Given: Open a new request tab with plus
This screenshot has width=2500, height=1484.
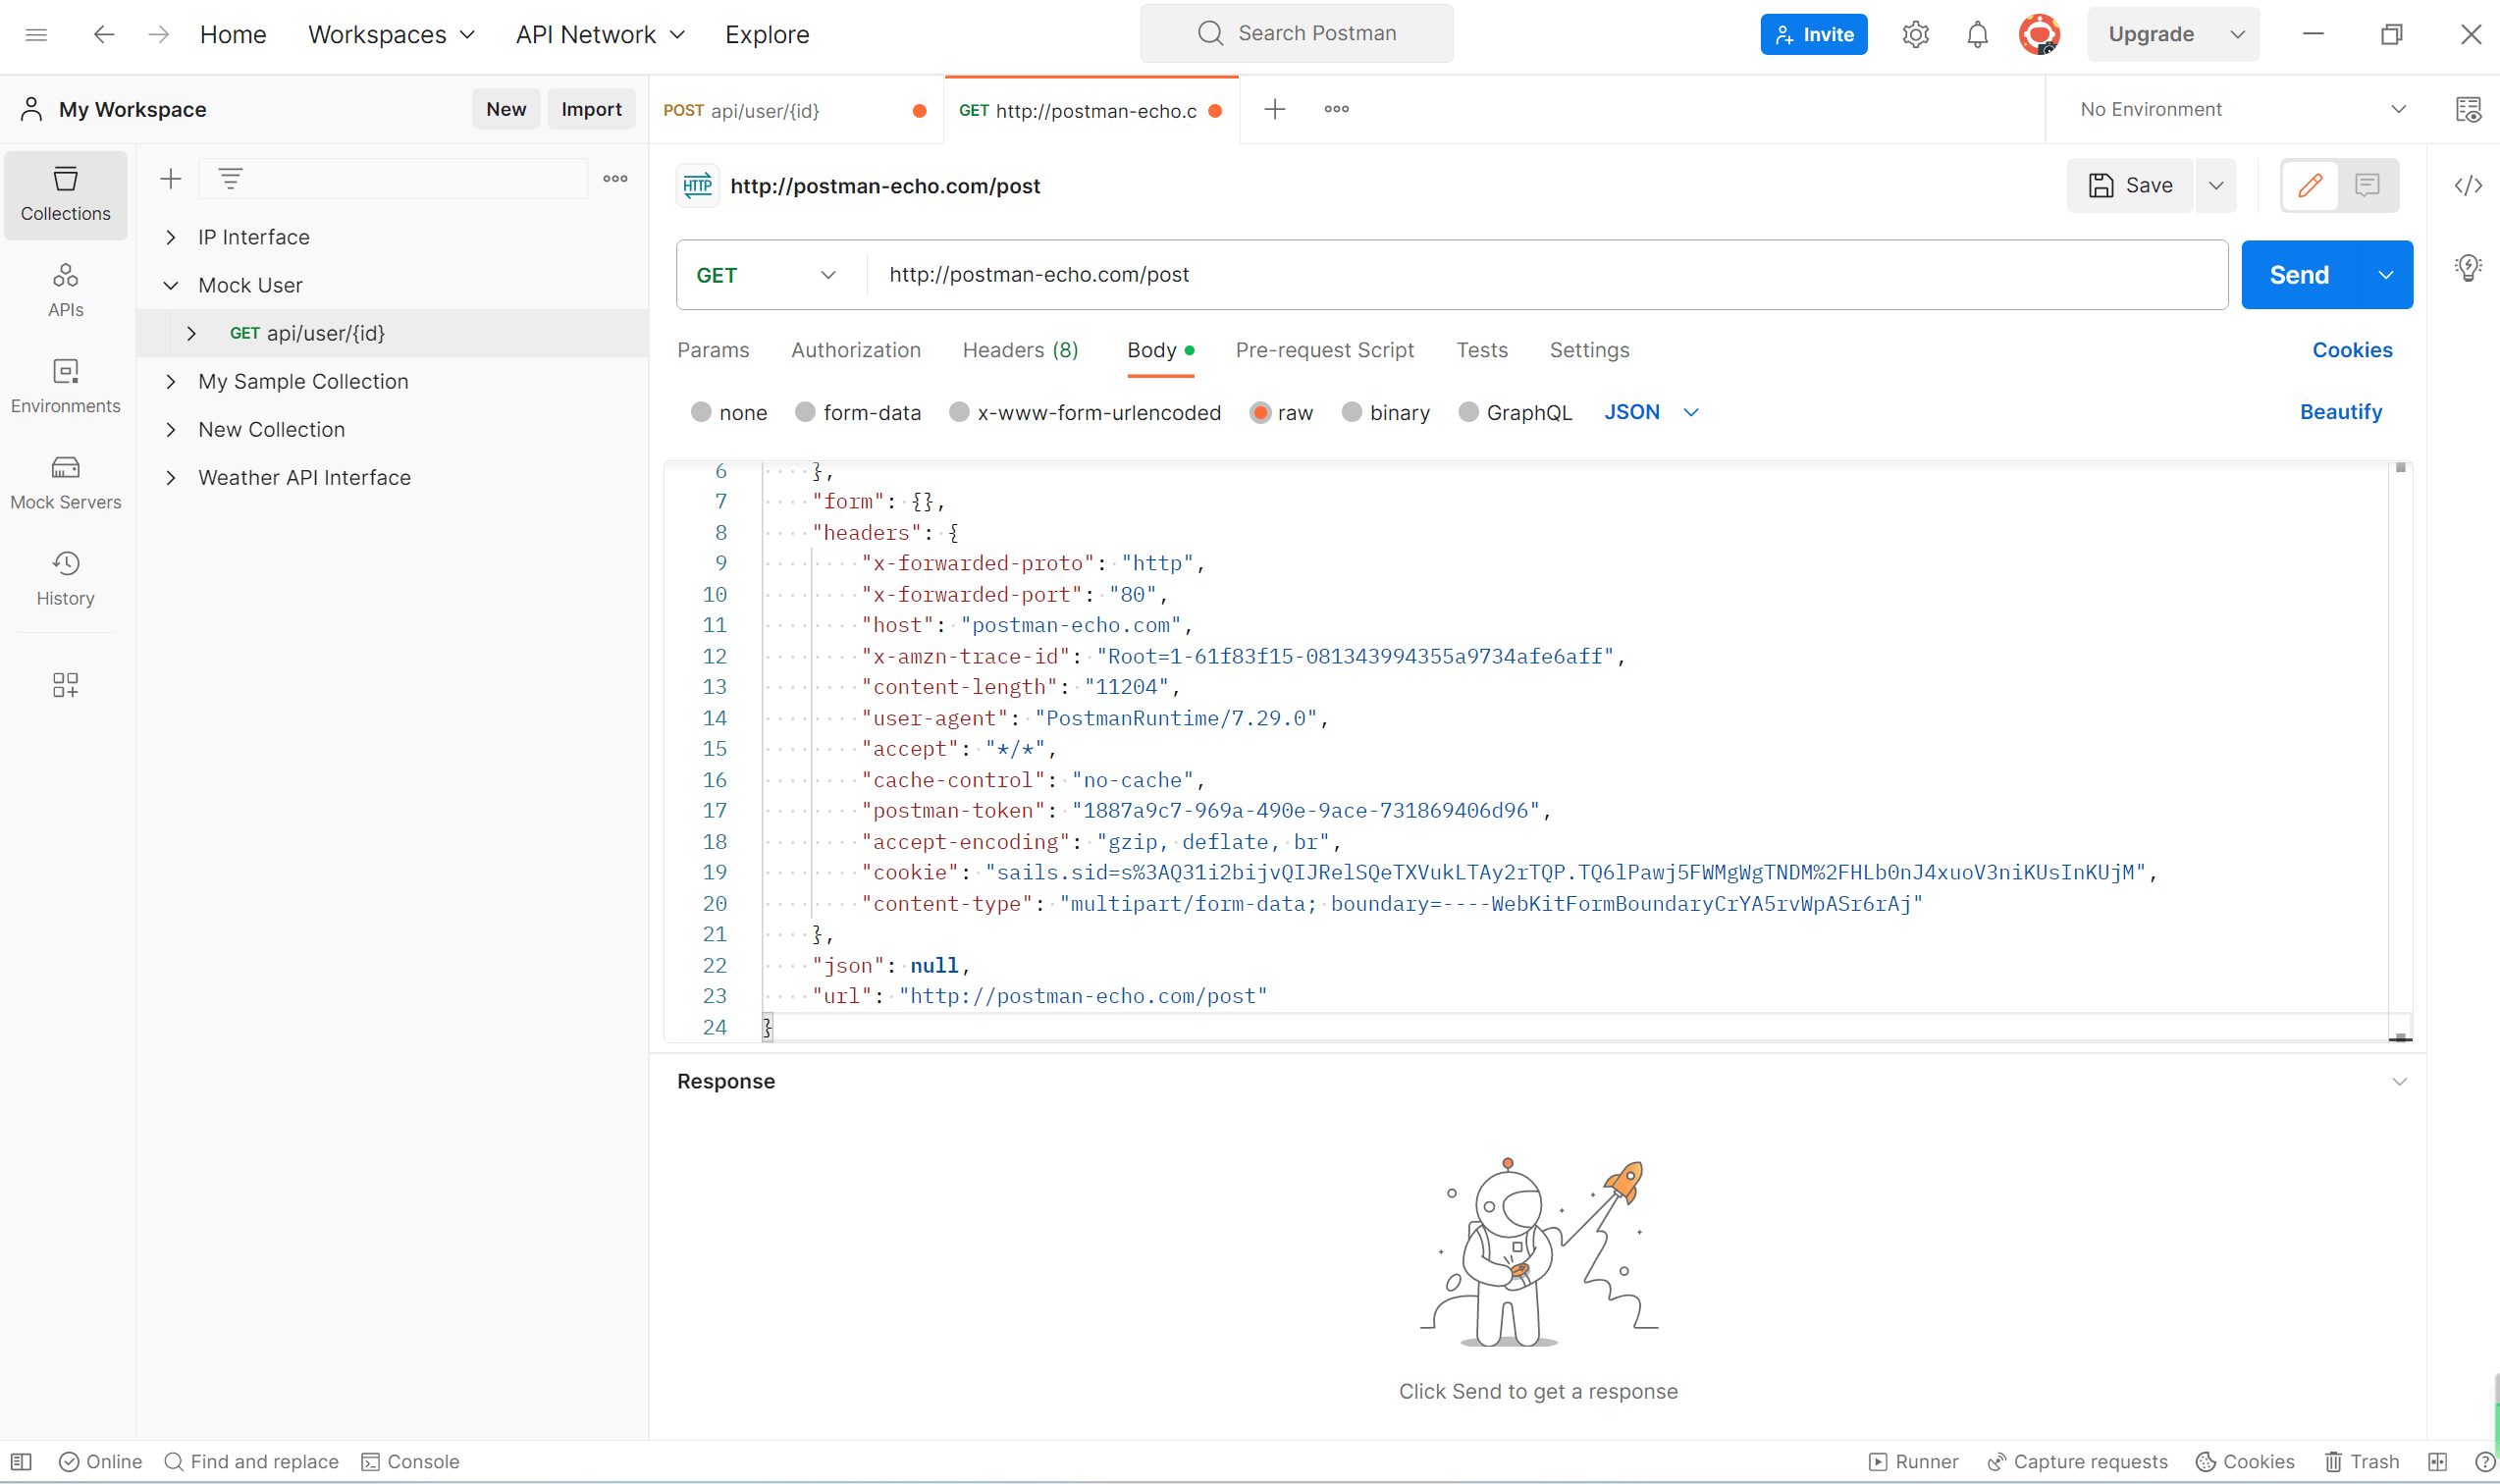Looking at the screenshot, I should [1274, 109].
